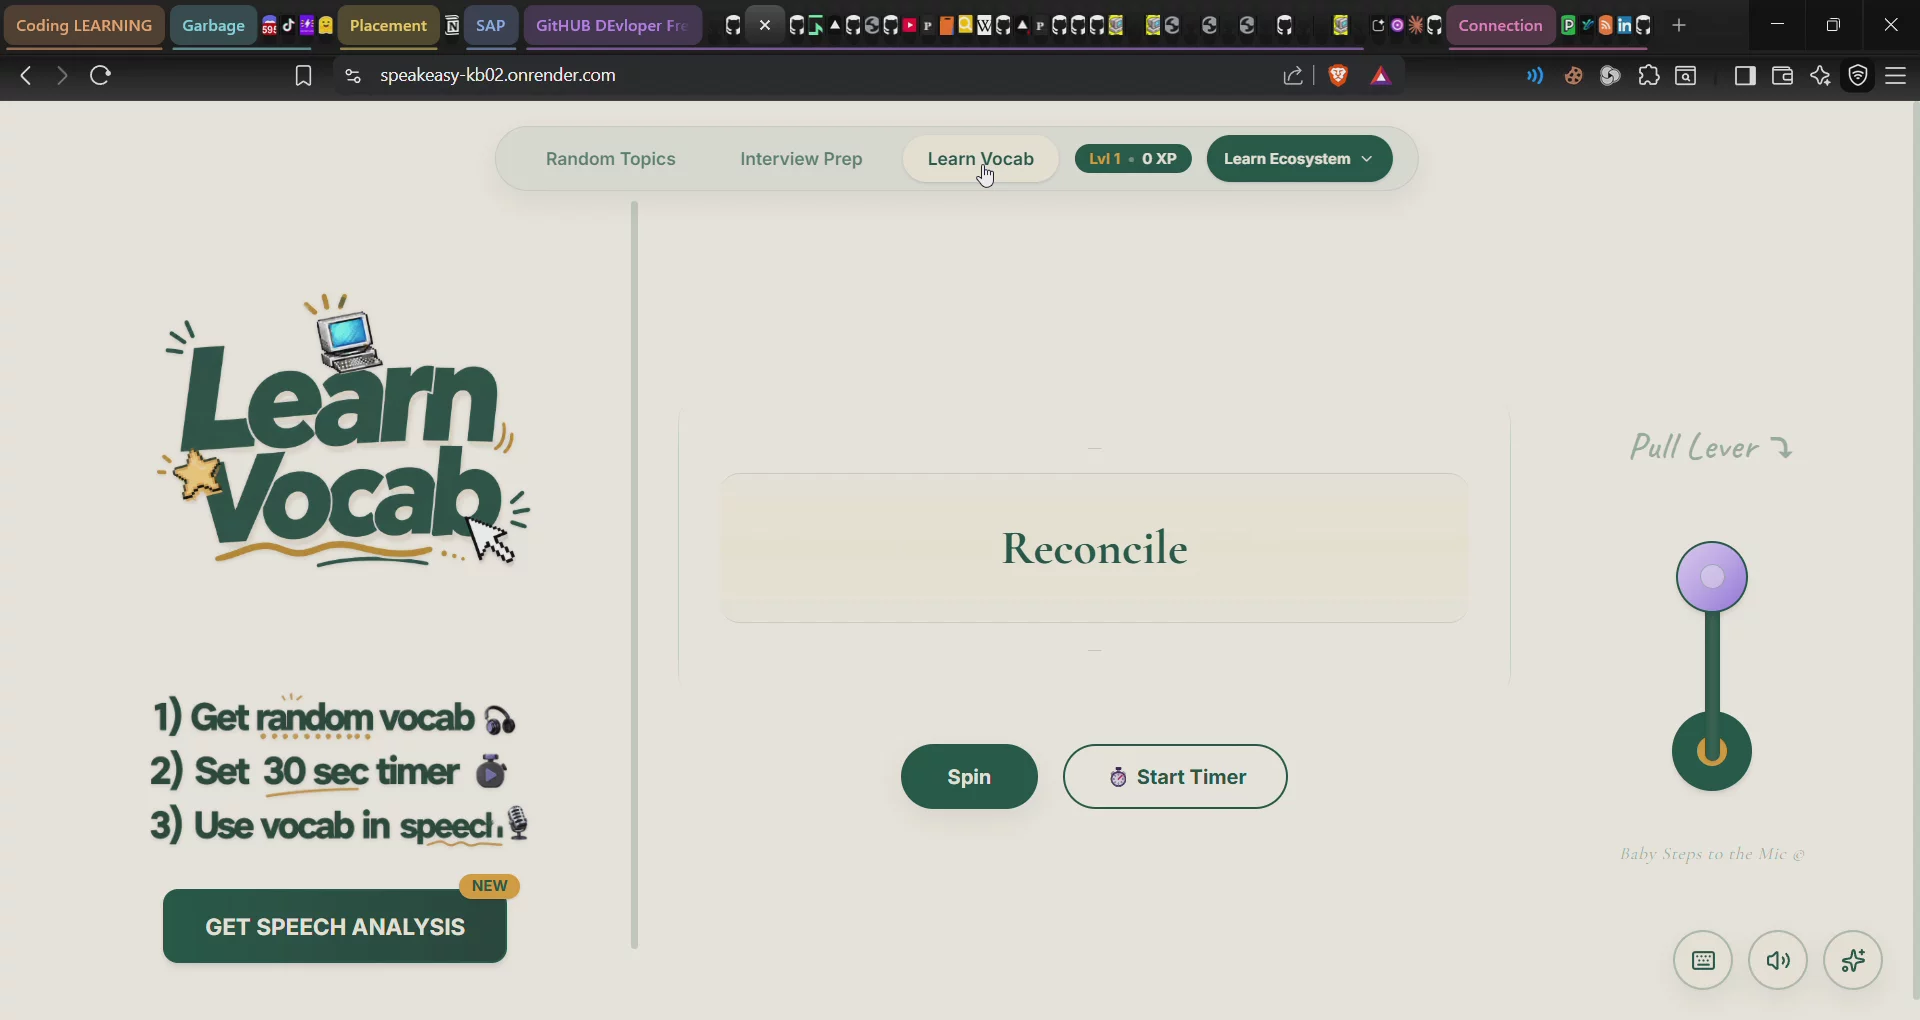Open the browser extensions puzzle icon

click(x=1648, y=75)
